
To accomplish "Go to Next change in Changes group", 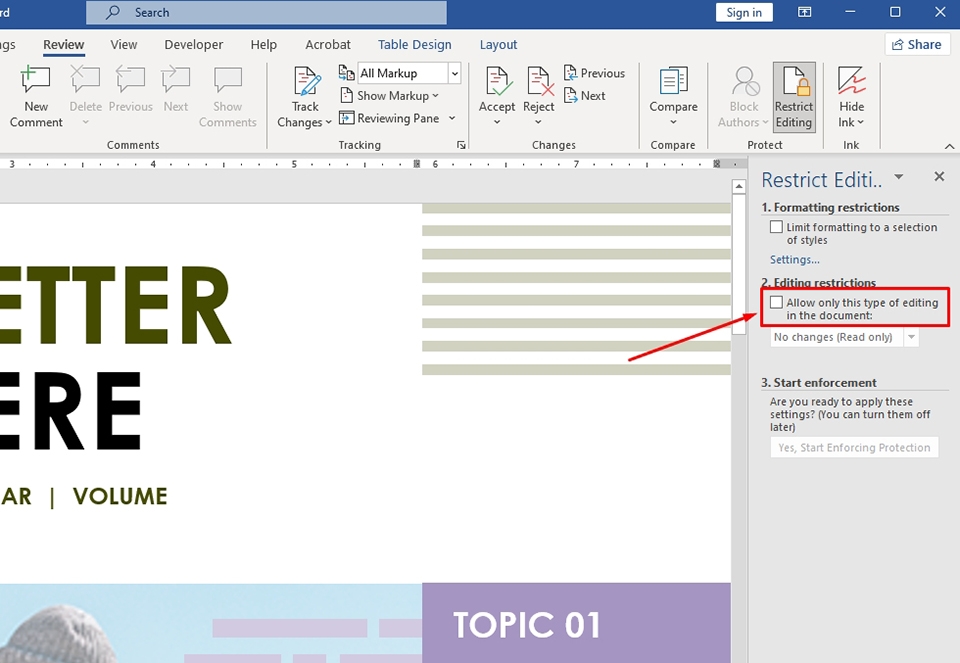I will [x=586, y=96].
